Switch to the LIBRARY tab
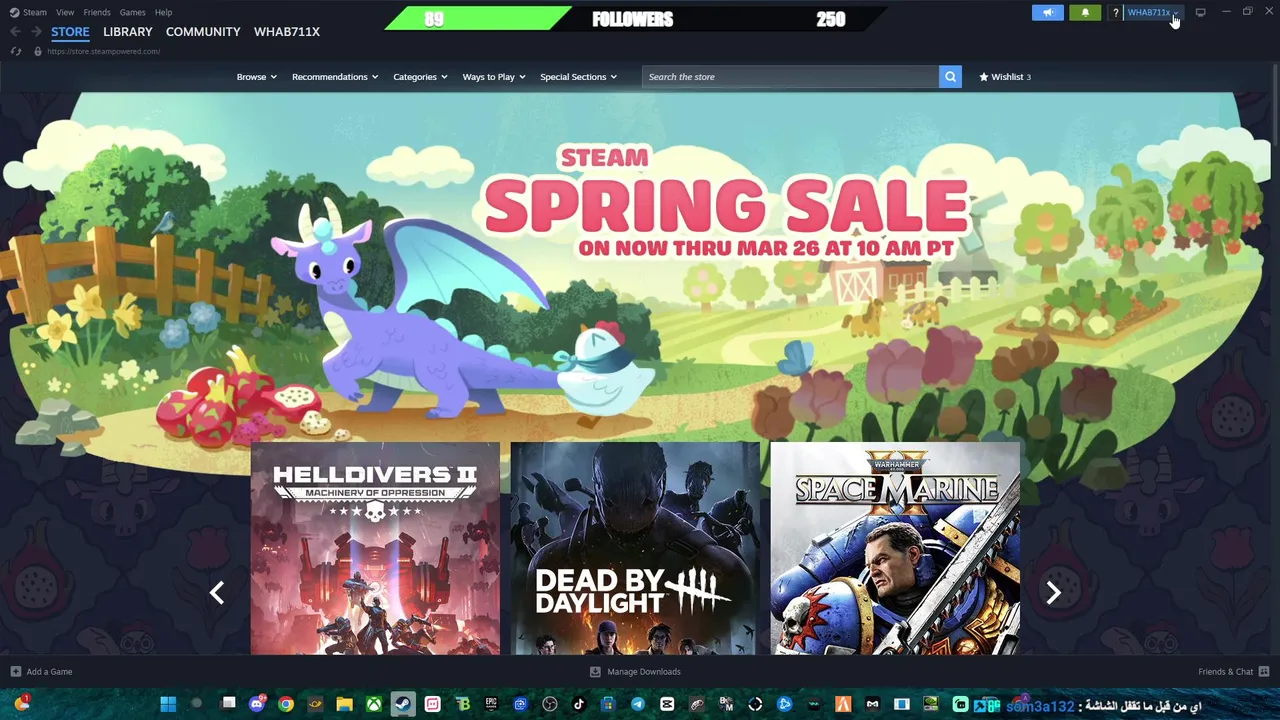 tap(128, 31)
